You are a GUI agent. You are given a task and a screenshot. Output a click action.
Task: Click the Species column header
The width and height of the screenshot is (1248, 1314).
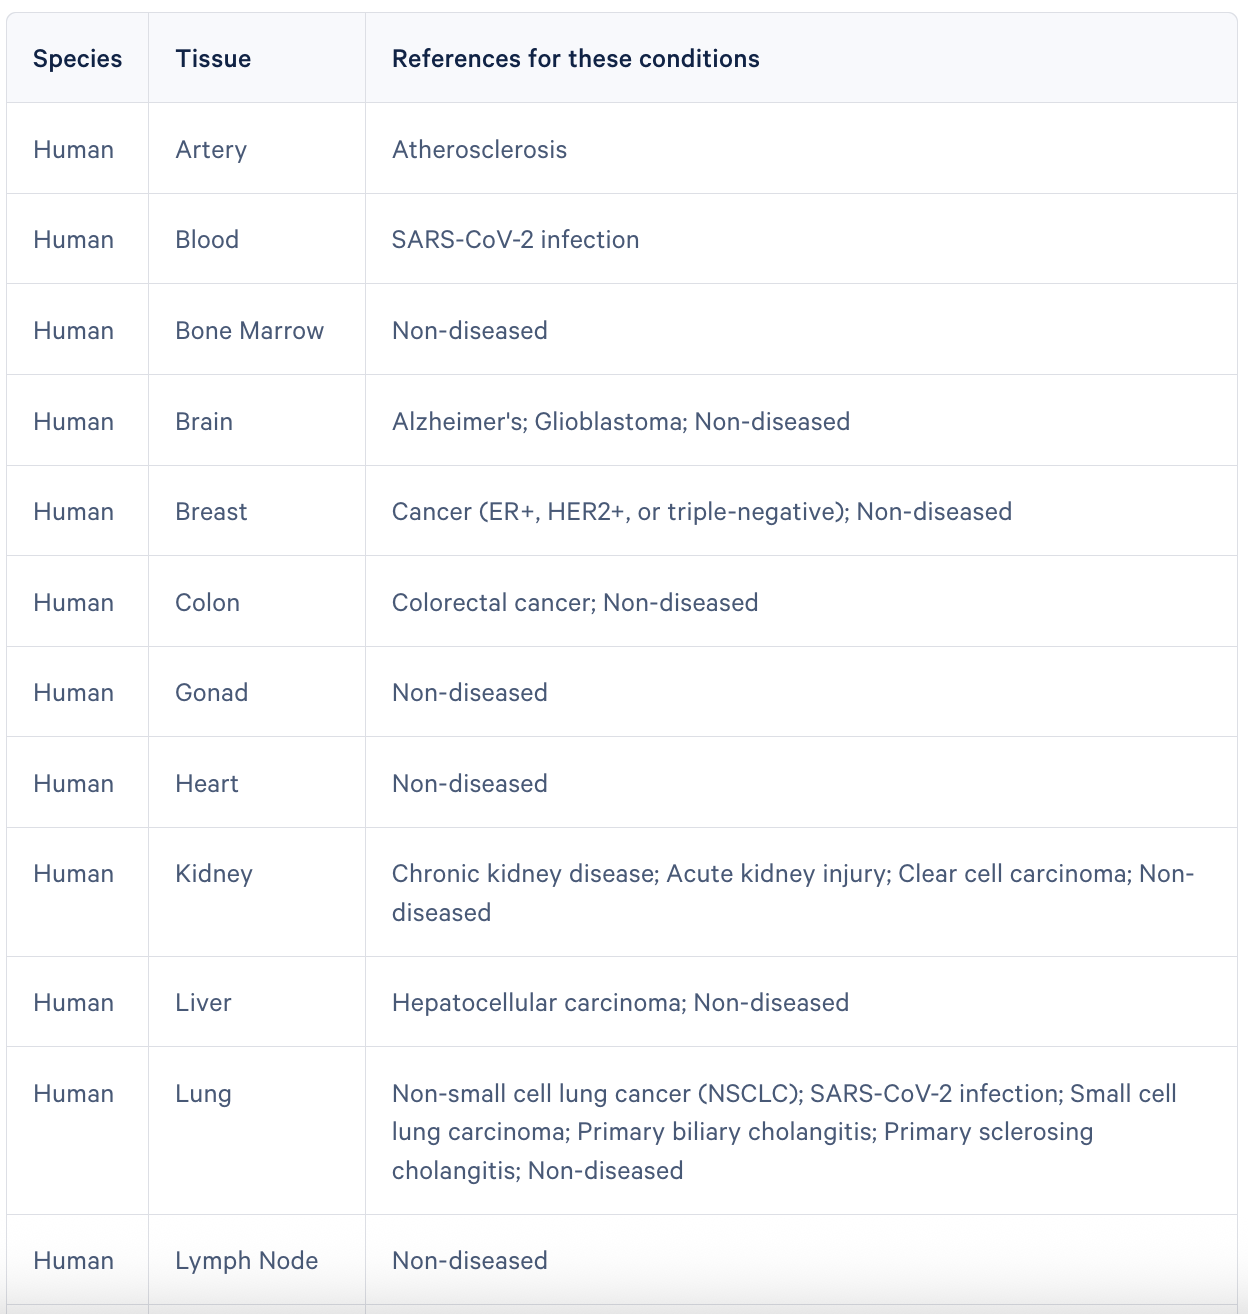[77, 59]
